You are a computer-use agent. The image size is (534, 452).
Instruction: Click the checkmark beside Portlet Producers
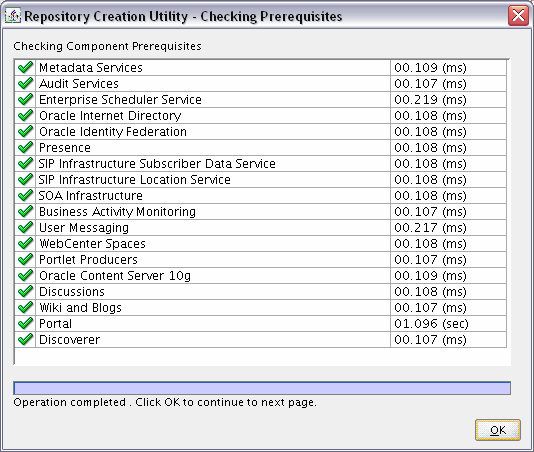[x=26, y=260]
